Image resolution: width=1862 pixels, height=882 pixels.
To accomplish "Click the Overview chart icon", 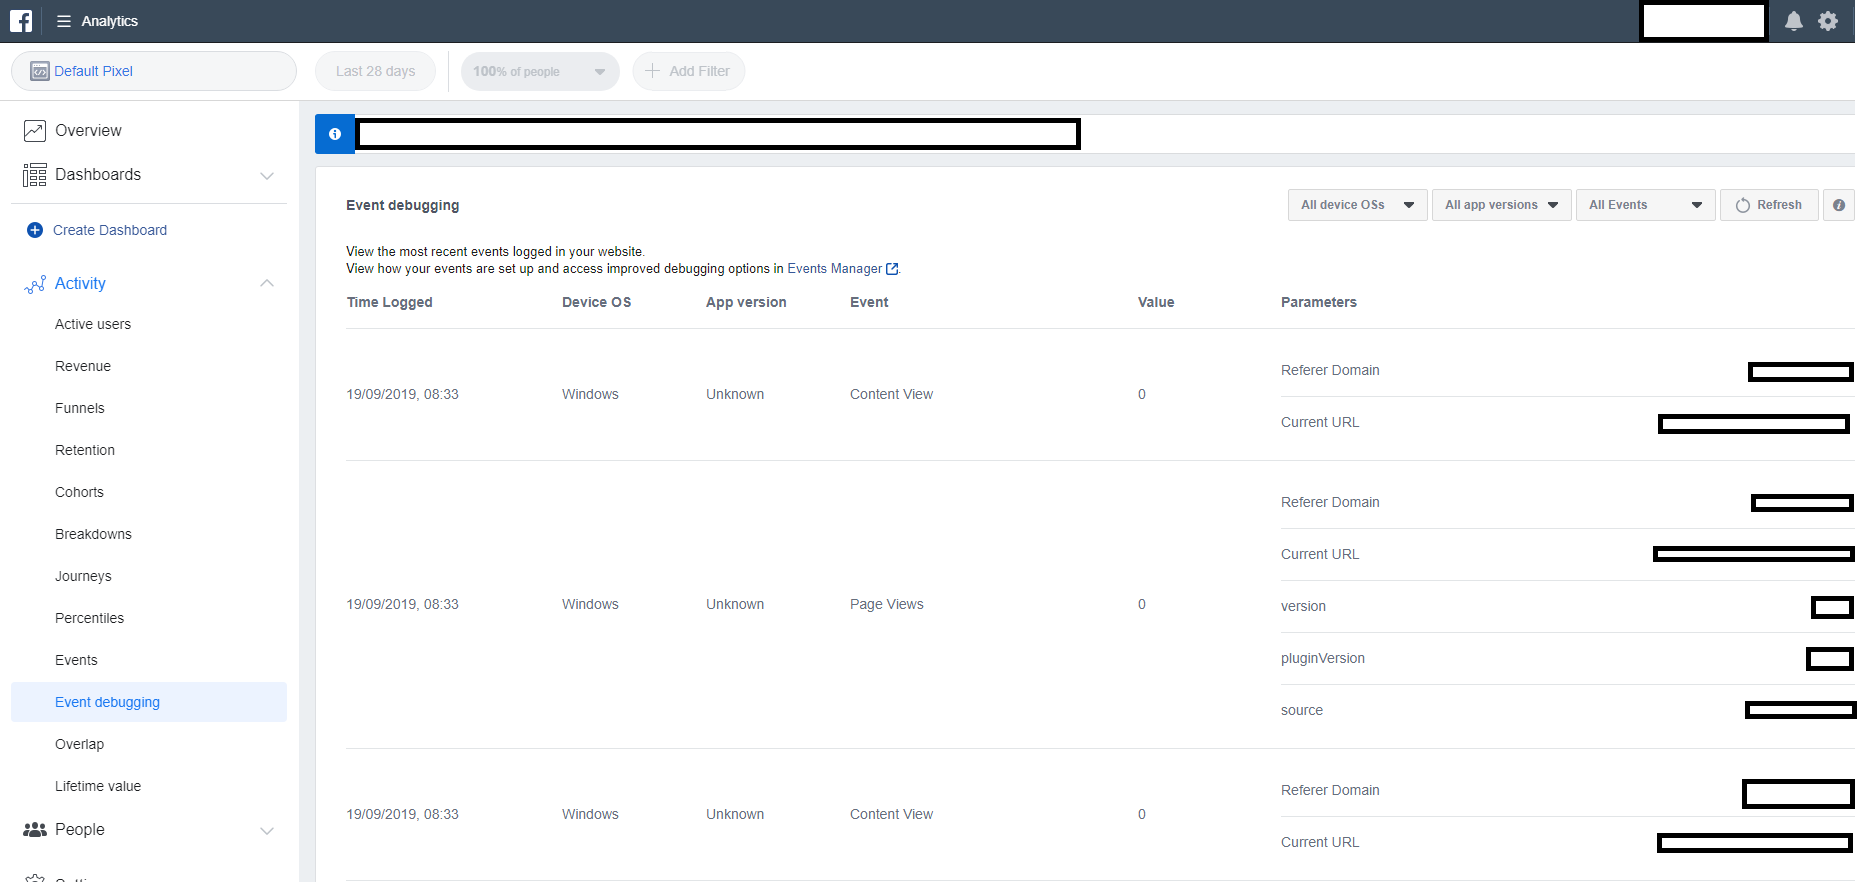I will coord(35,131).
